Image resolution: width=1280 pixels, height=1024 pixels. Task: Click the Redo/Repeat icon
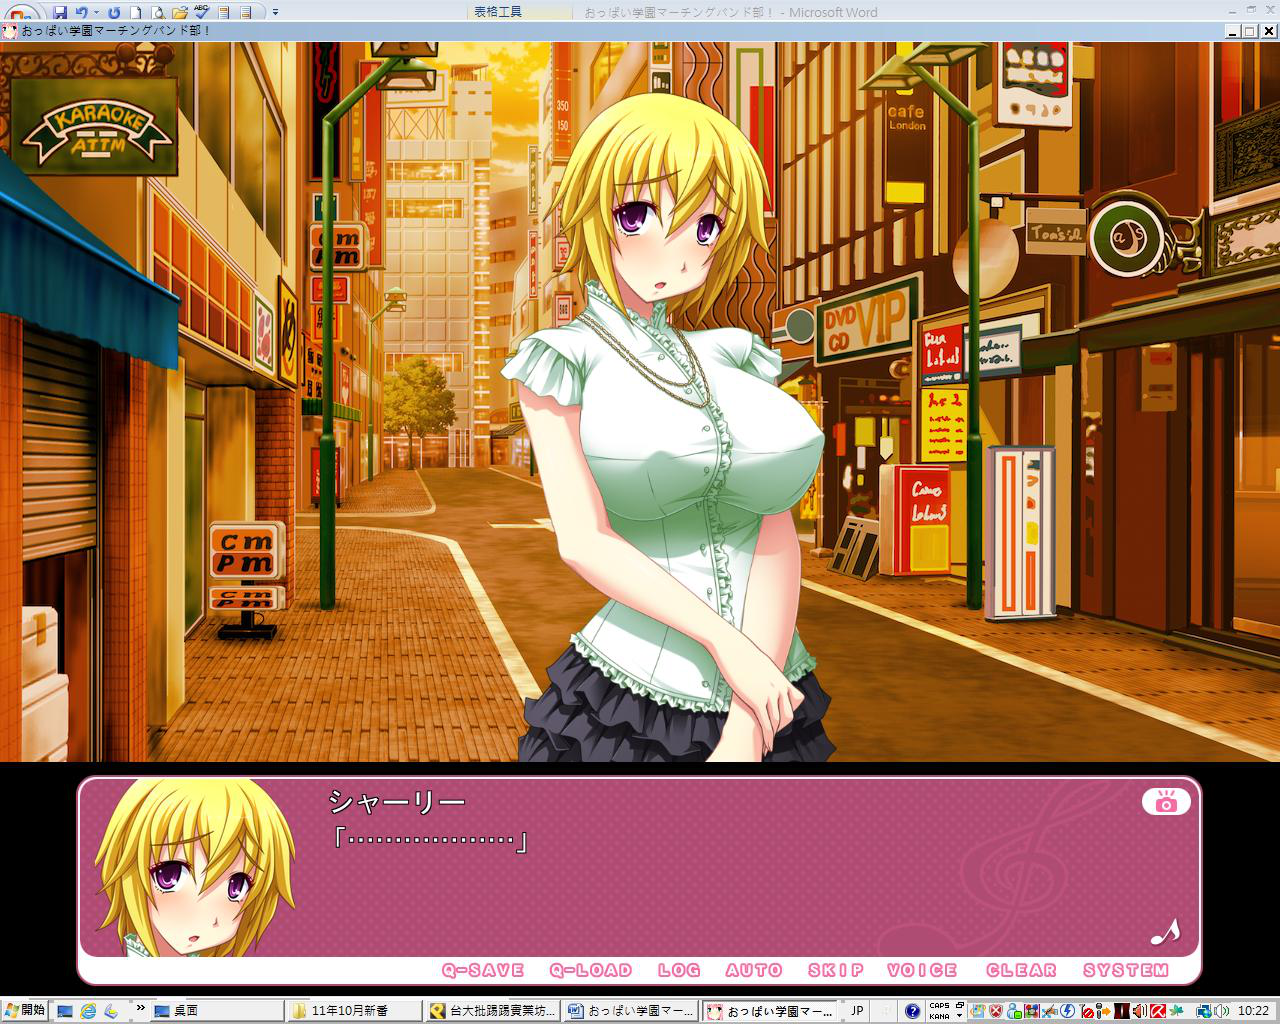[x=114, y=12]
